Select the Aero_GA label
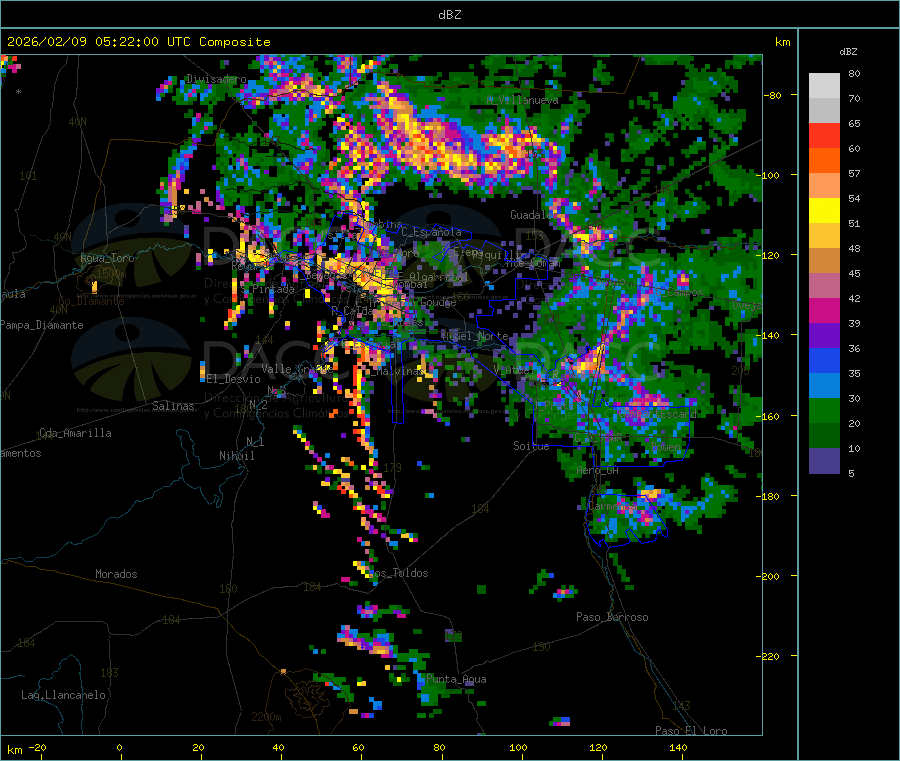Screen dimensions: 900x761 [598, 471]
